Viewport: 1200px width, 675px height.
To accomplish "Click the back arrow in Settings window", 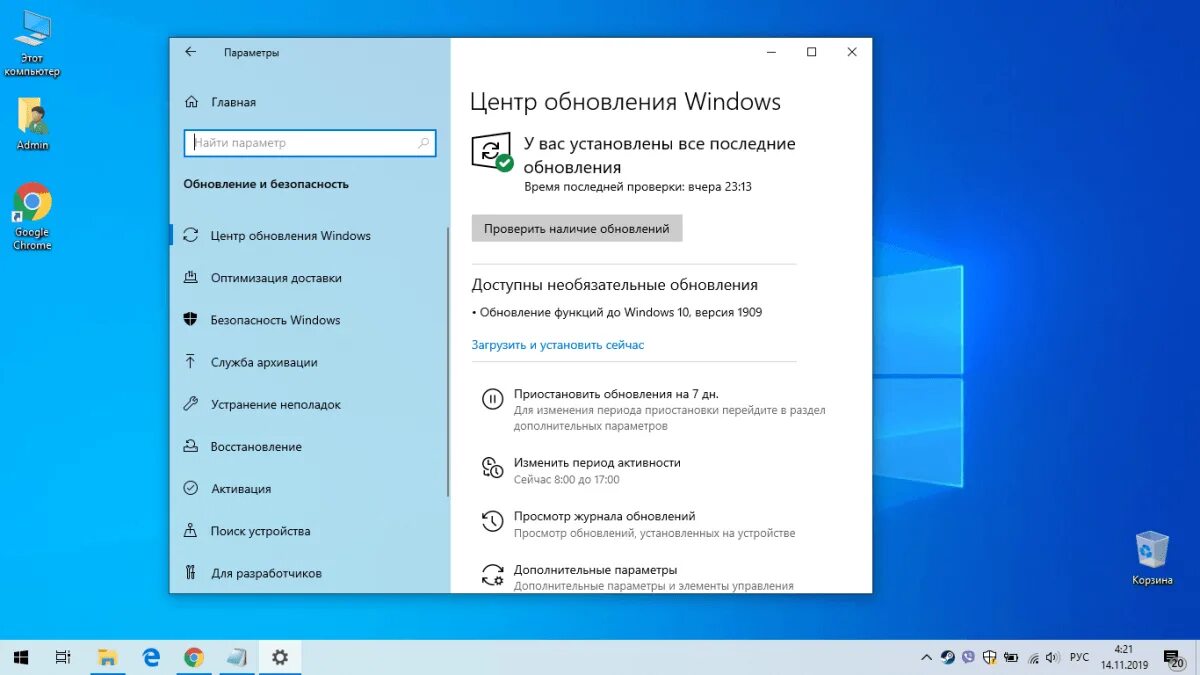I will click(x=191, y=52).
